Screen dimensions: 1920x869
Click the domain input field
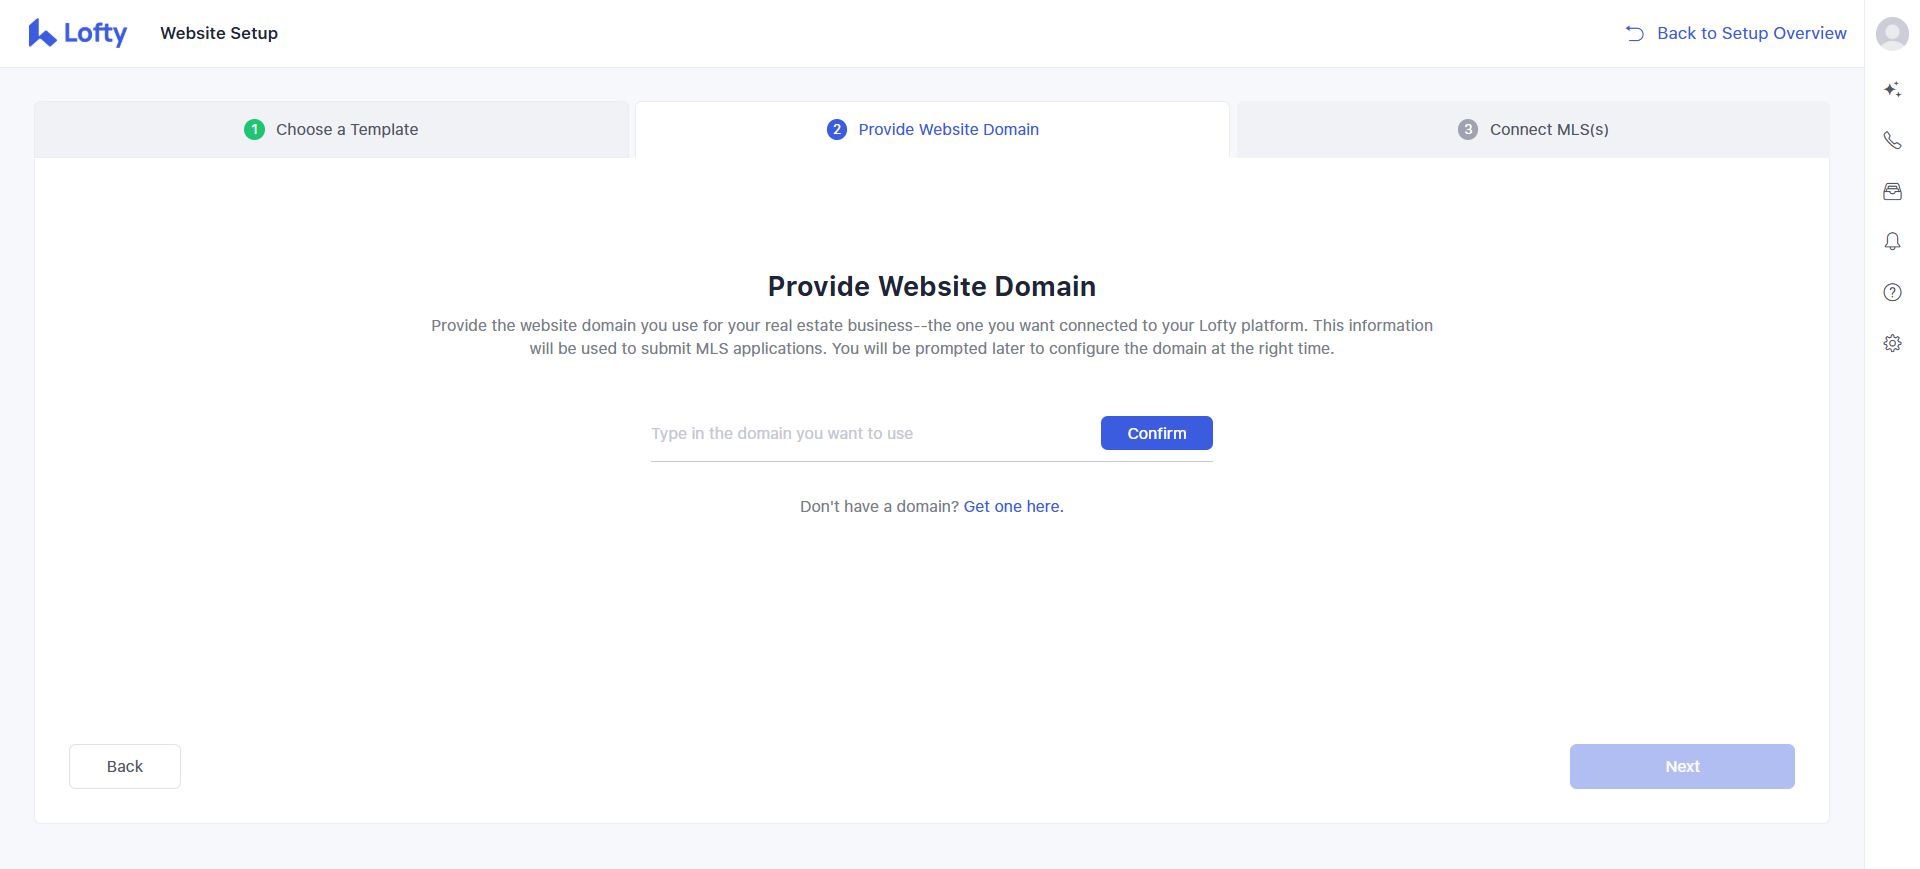coord(860,433)
